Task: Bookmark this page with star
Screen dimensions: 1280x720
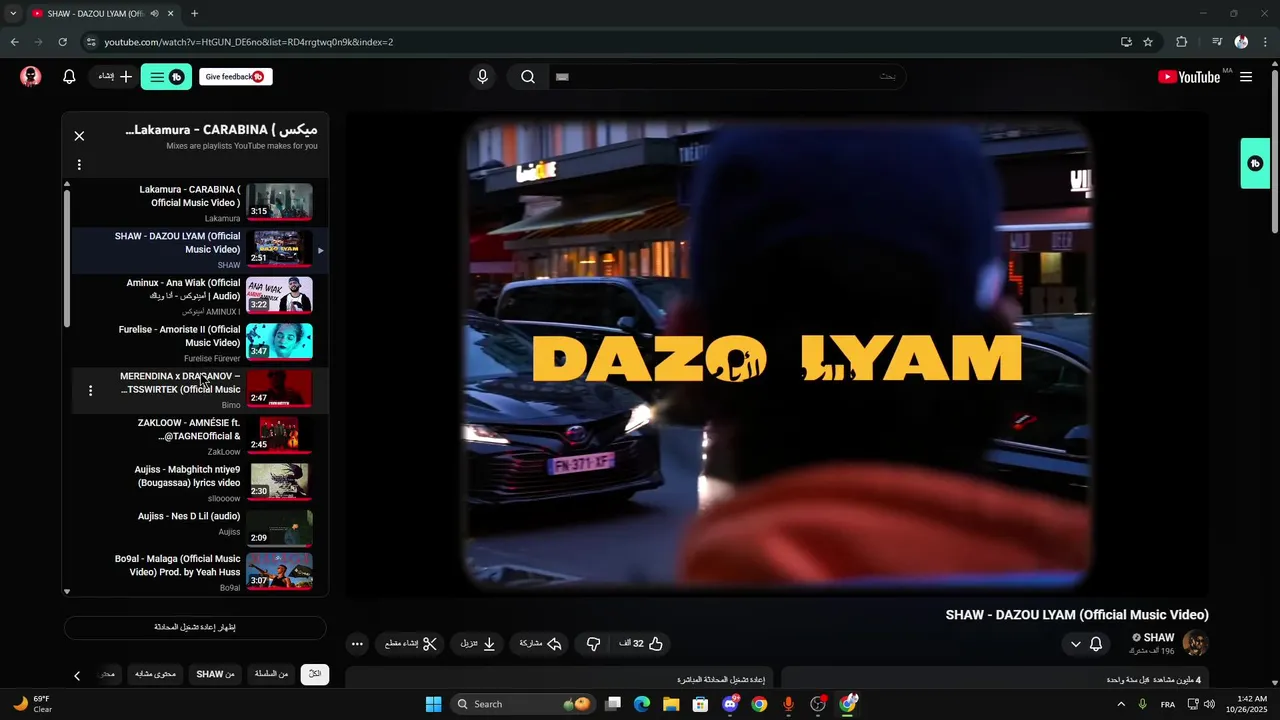Action: tap(1148, 42)
